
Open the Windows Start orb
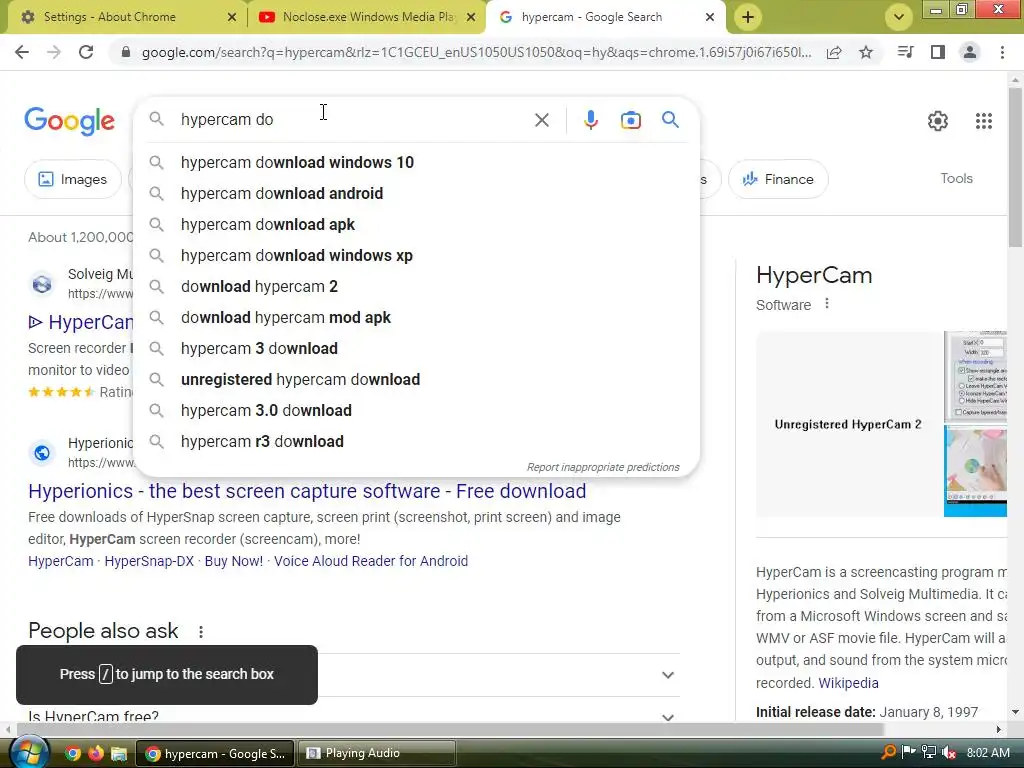[29, 753]
